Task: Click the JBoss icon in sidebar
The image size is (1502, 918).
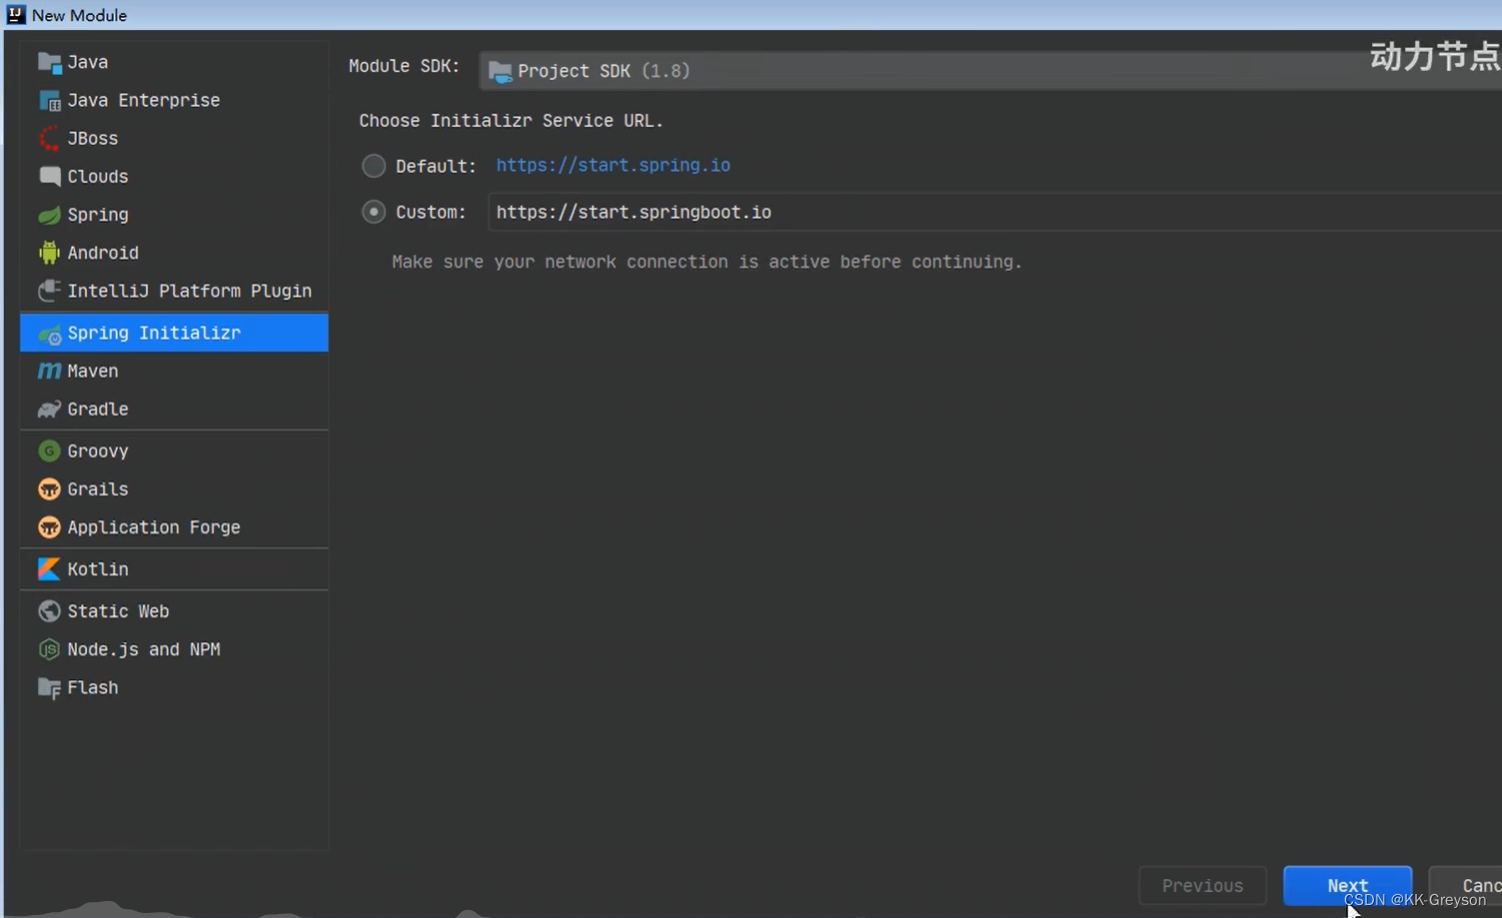Action: (49, 138)
